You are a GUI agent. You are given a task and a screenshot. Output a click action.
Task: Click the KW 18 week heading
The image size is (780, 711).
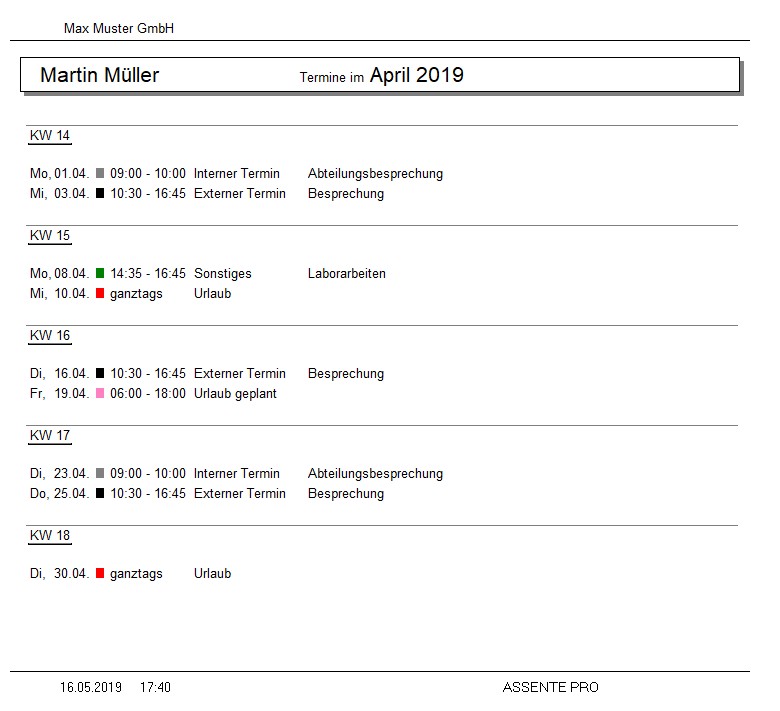click(x=50, y=536)
